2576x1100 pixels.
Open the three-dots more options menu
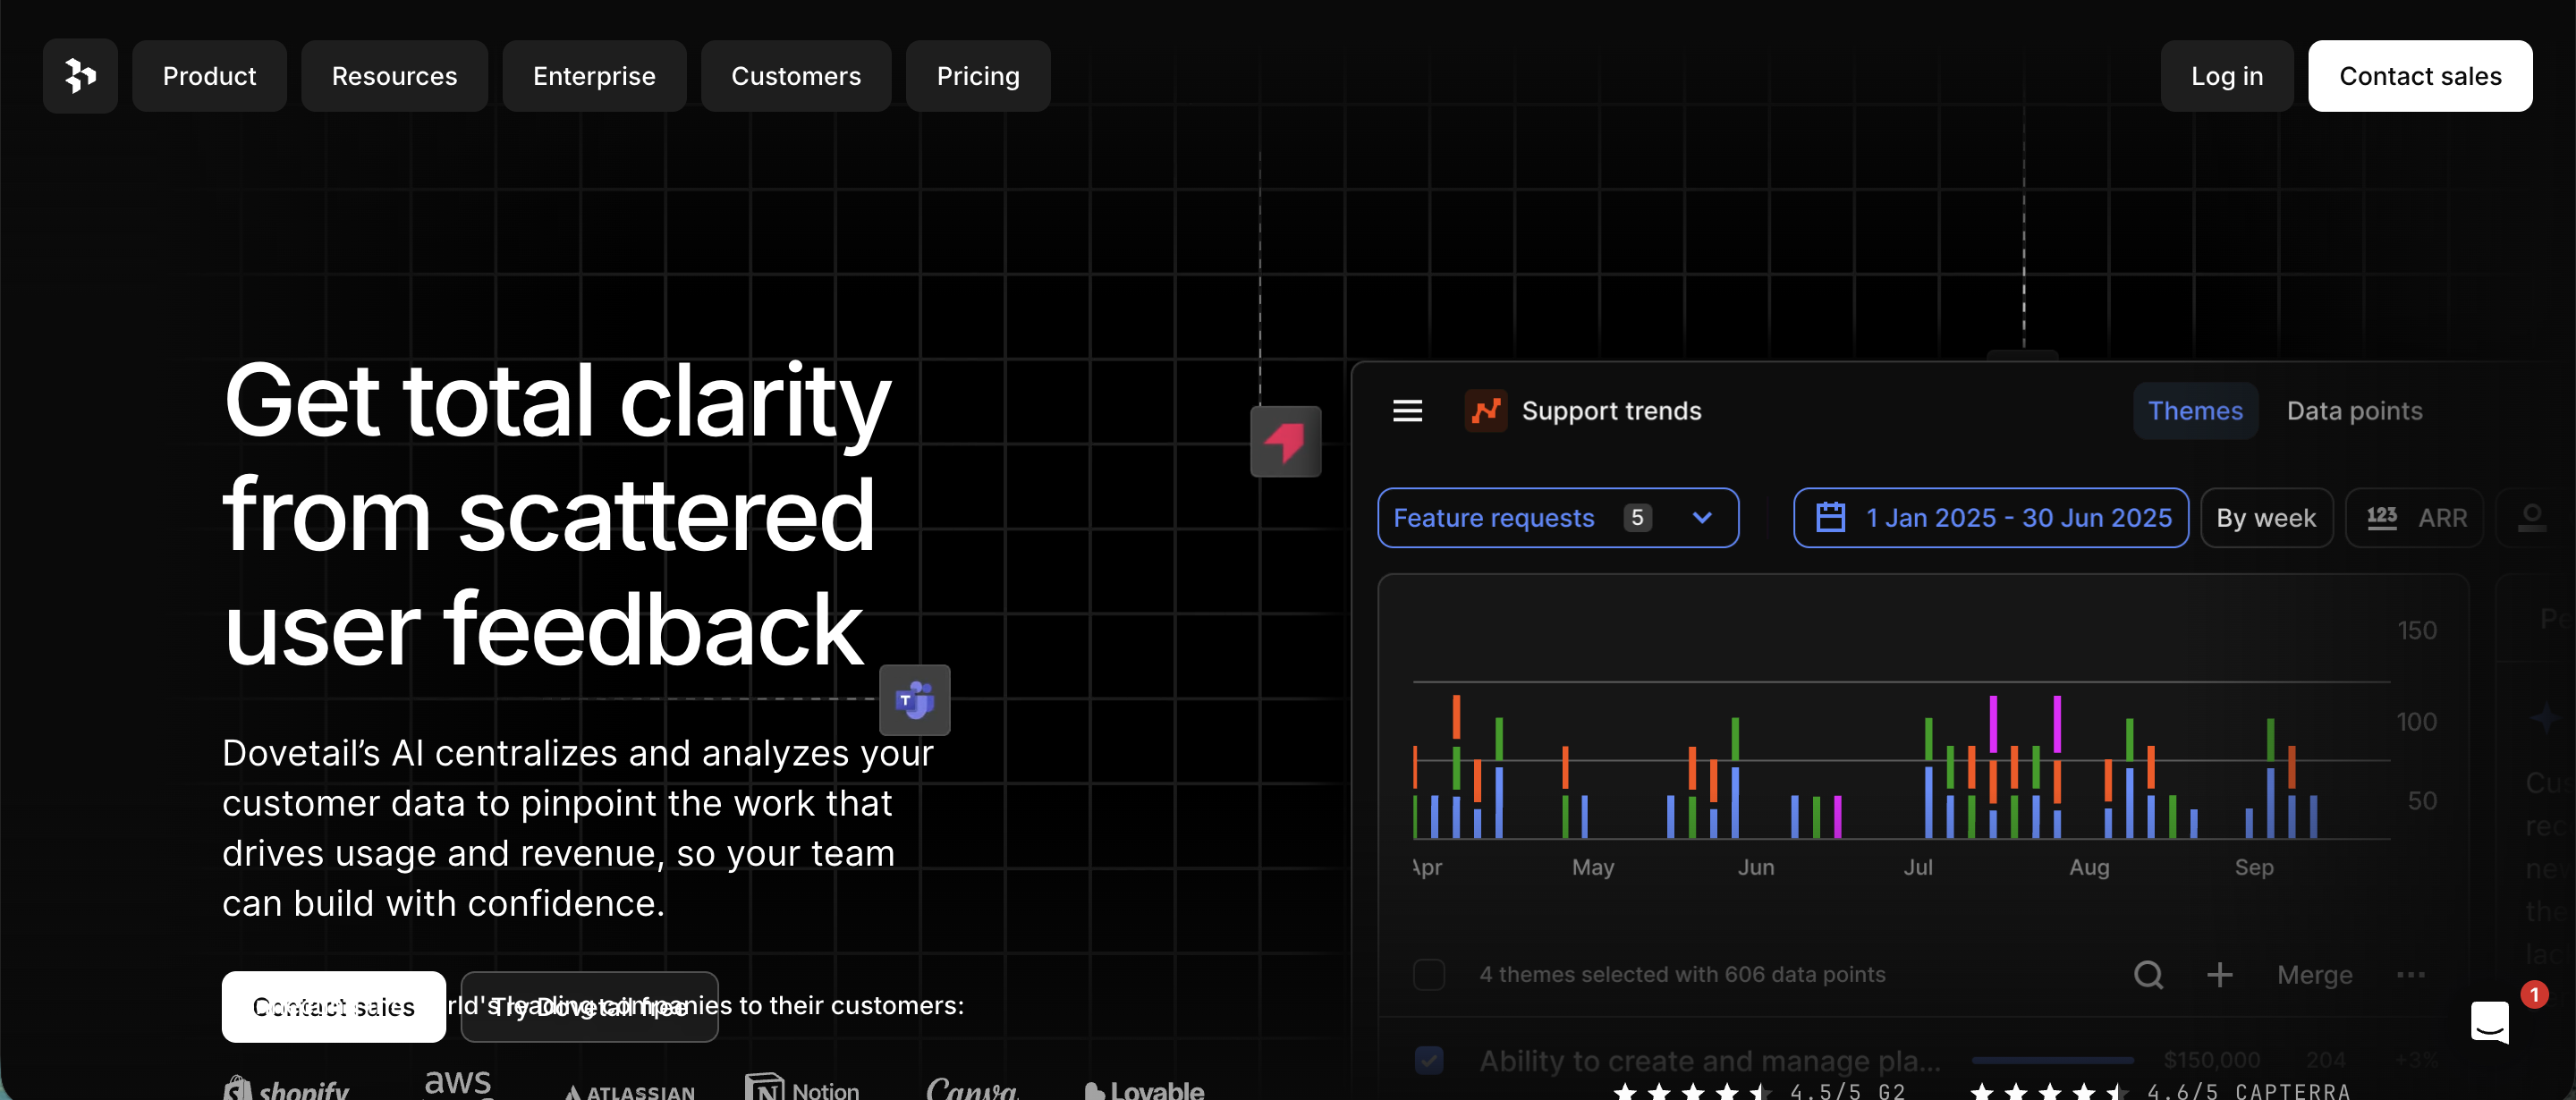tap(2410, 974)
